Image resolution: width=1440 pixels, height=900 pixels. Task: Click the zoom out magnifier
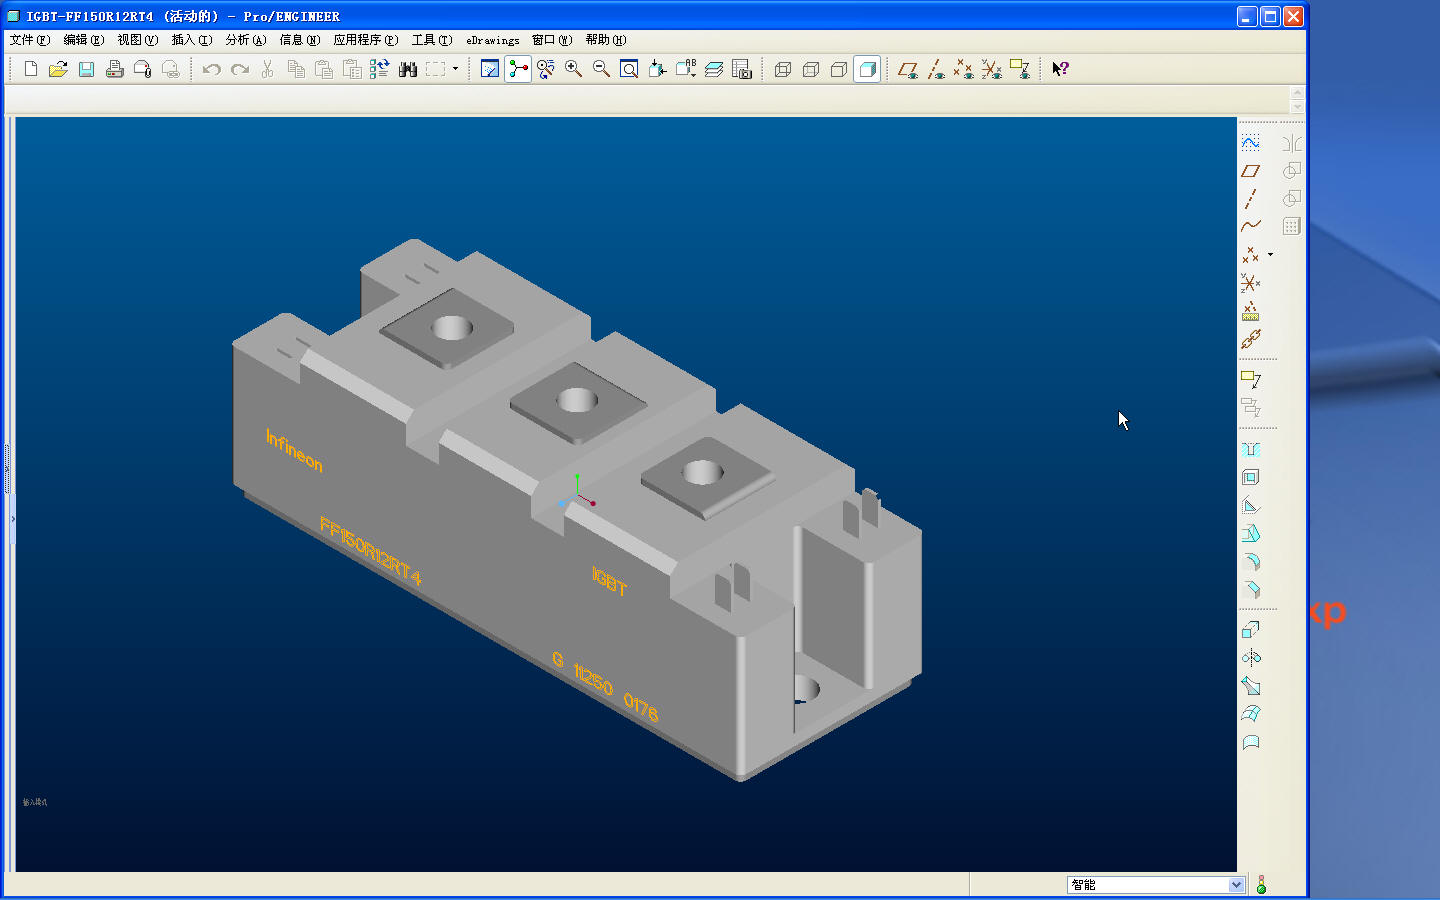click(x=601, y=69)
